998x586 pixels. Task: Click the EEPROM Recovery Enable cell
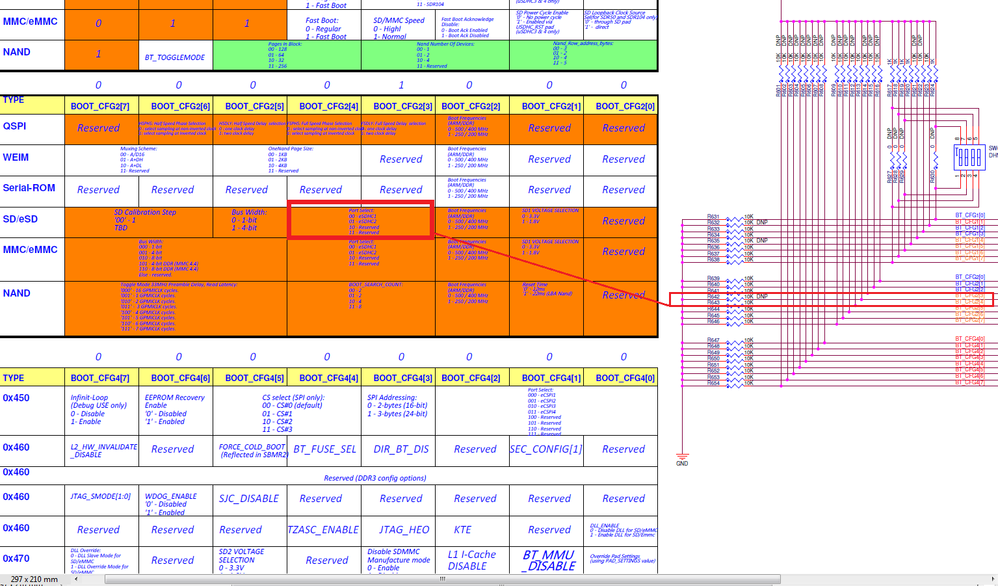[x=176, y=410]
